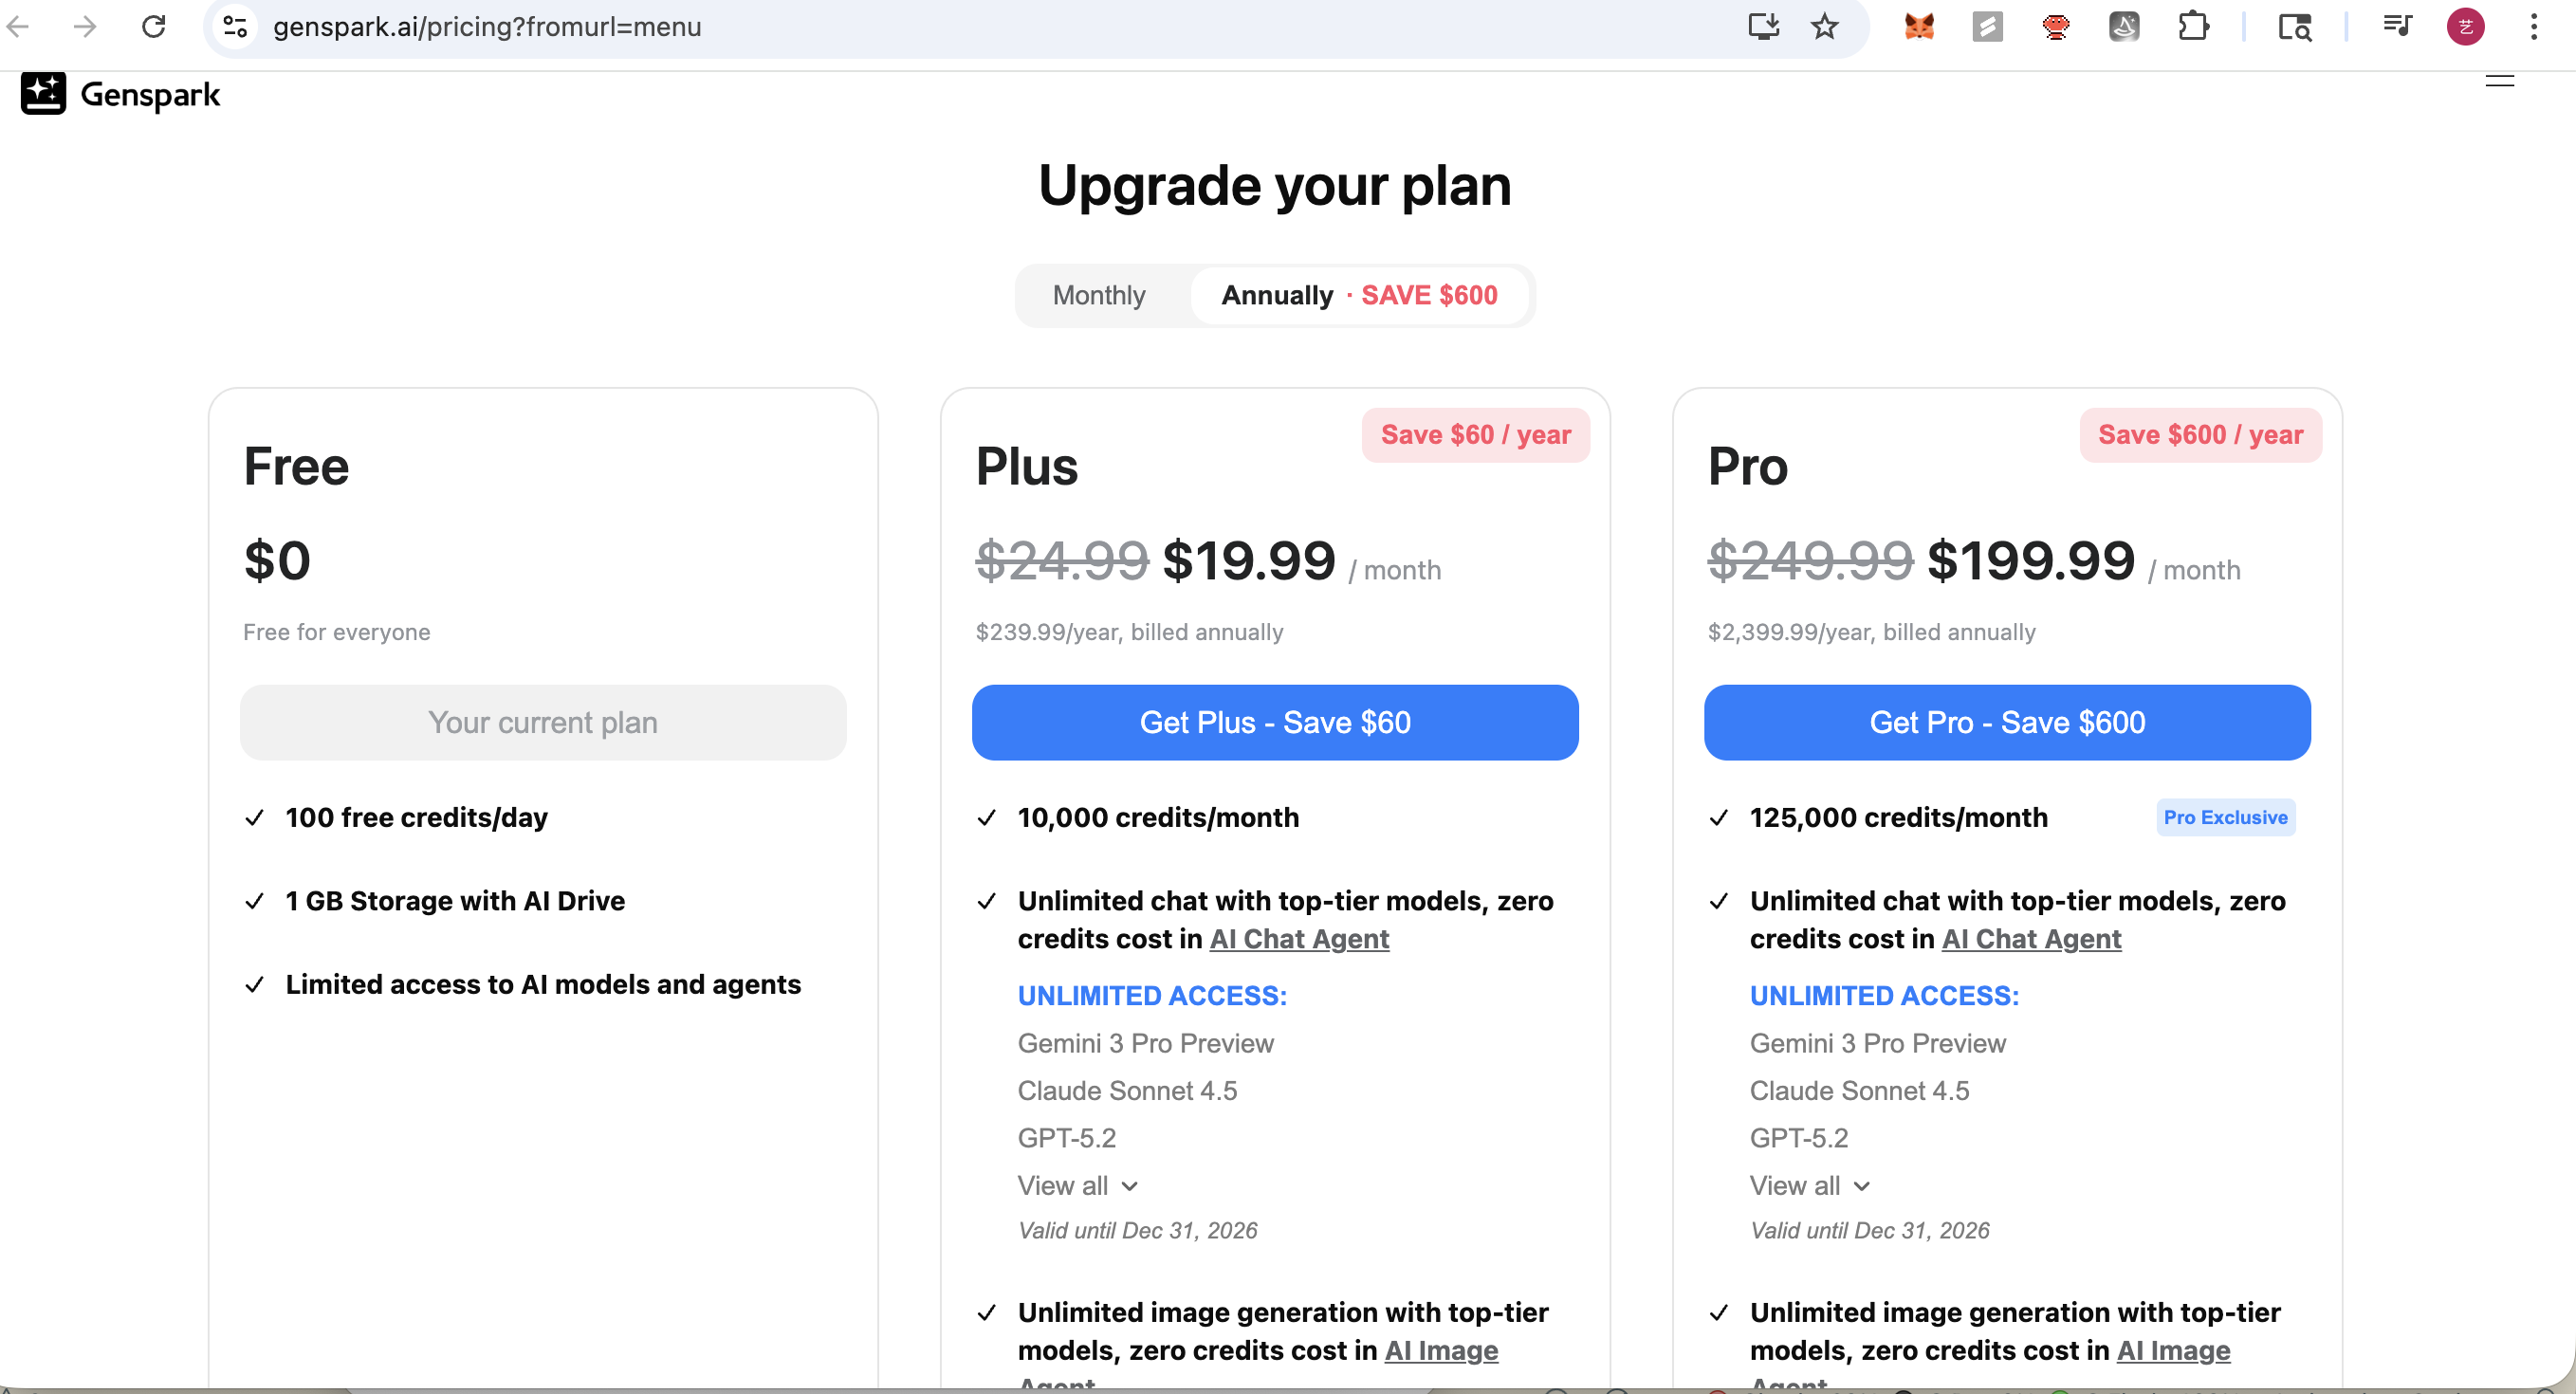View site information controls icon
2576x1394 pixels.
235,26
